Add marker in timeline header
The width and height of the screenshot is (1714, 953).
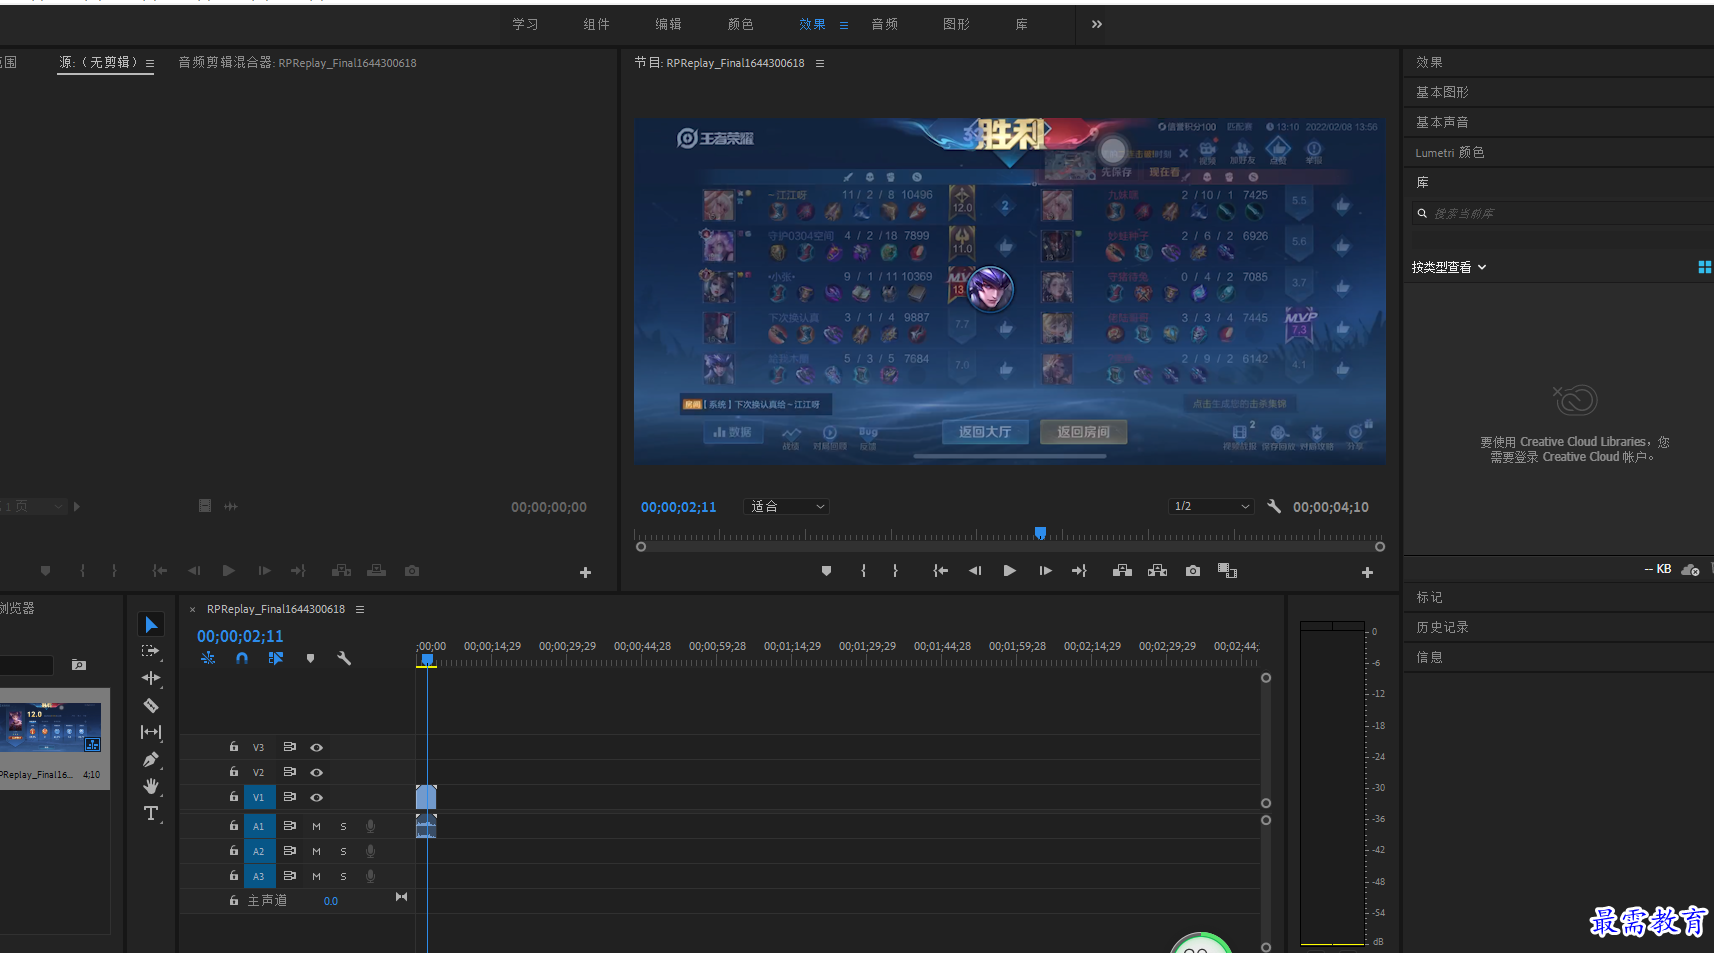(310, 658)
